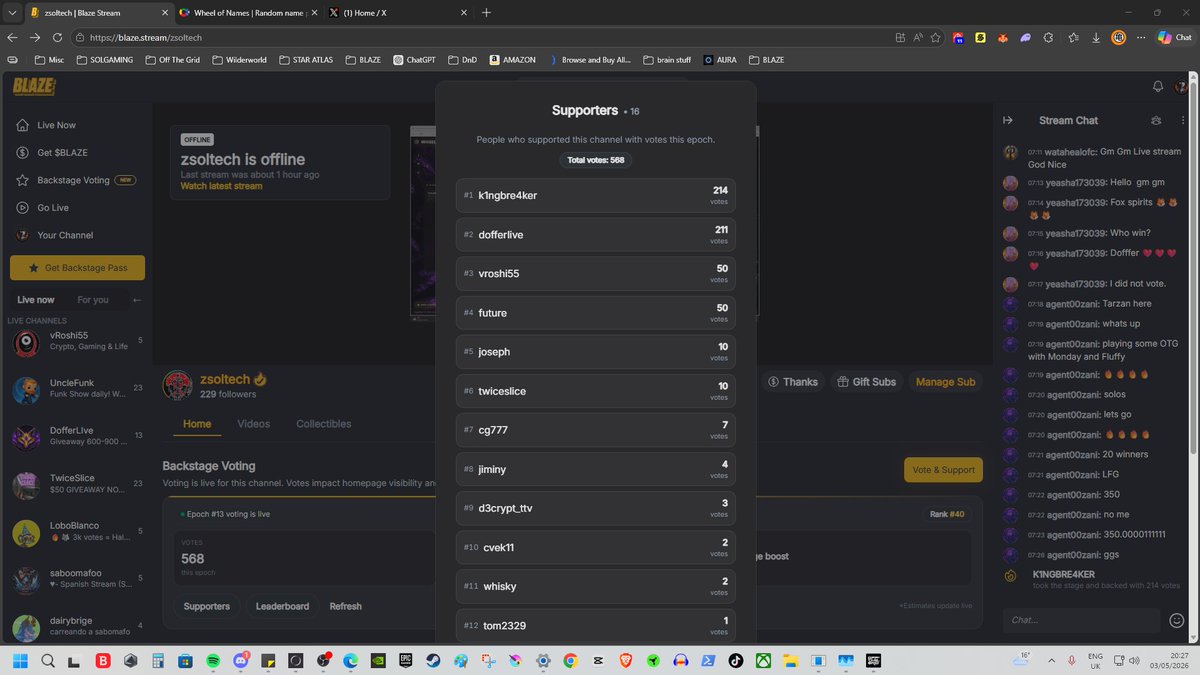
Task: Open the emoji picker in chat
Action: [x=1177, y=620]
